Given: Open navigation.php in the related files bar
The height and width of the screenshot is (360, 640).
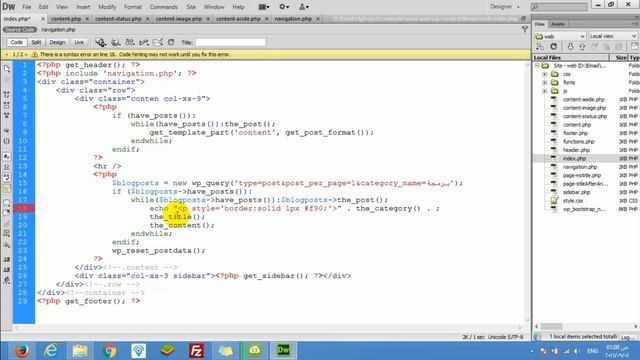Looking at the screenshot, I should 58,29.
